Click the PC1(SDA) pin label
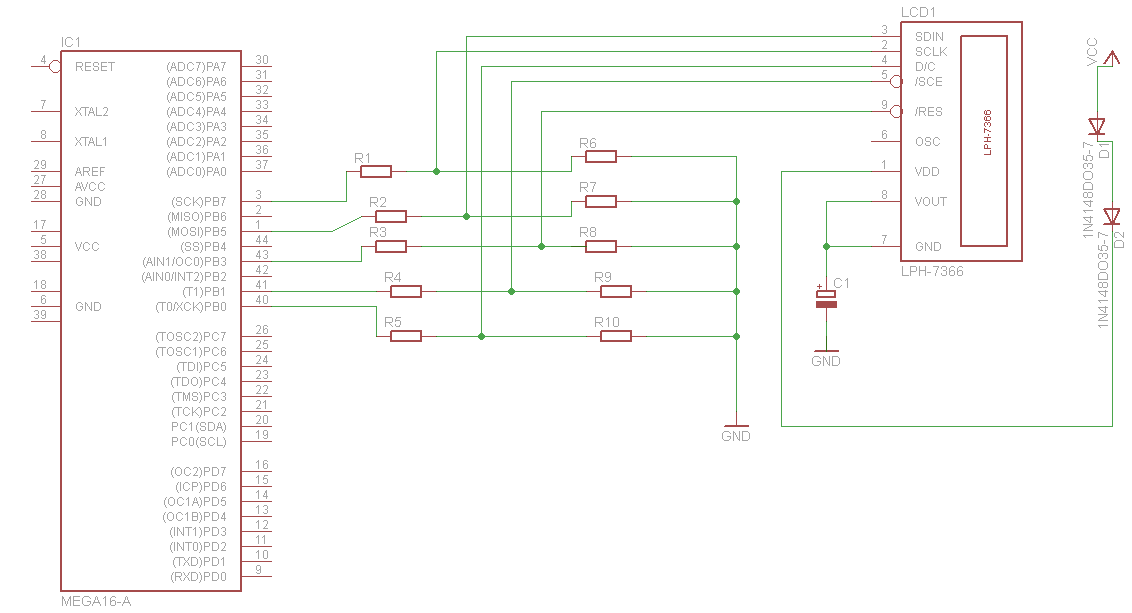Viewport: 1132px width, 613px height. point(199,427)
